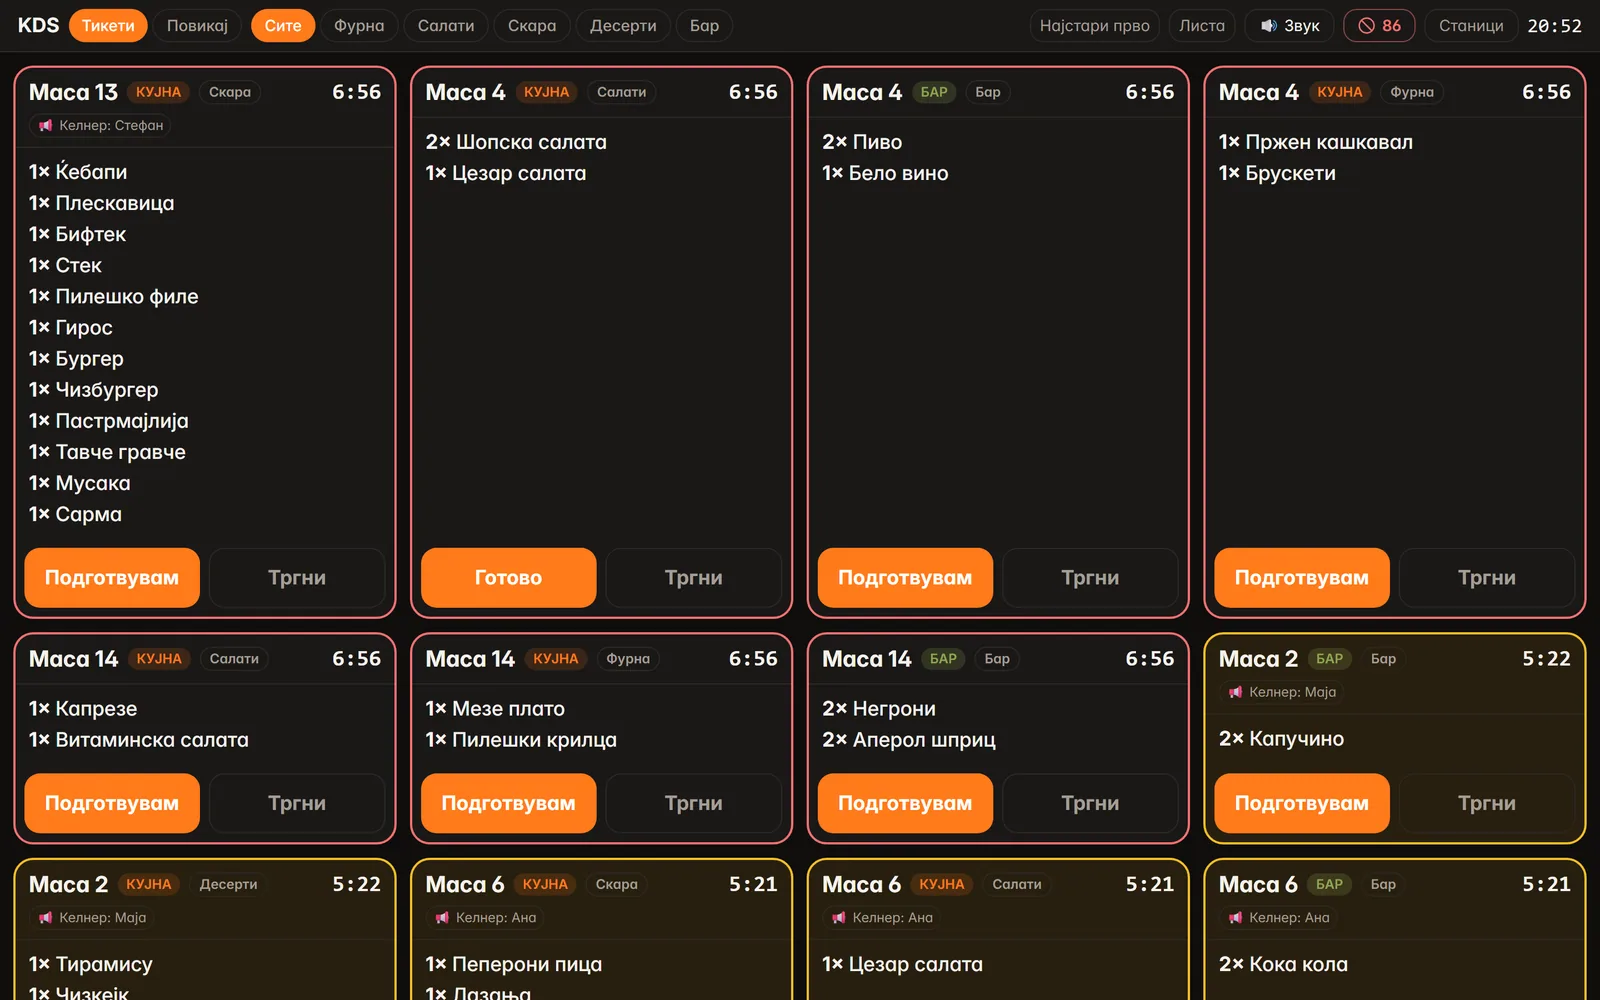Filter tickets by Салати station
1600x1000 pixels.
tap(446, 26)
